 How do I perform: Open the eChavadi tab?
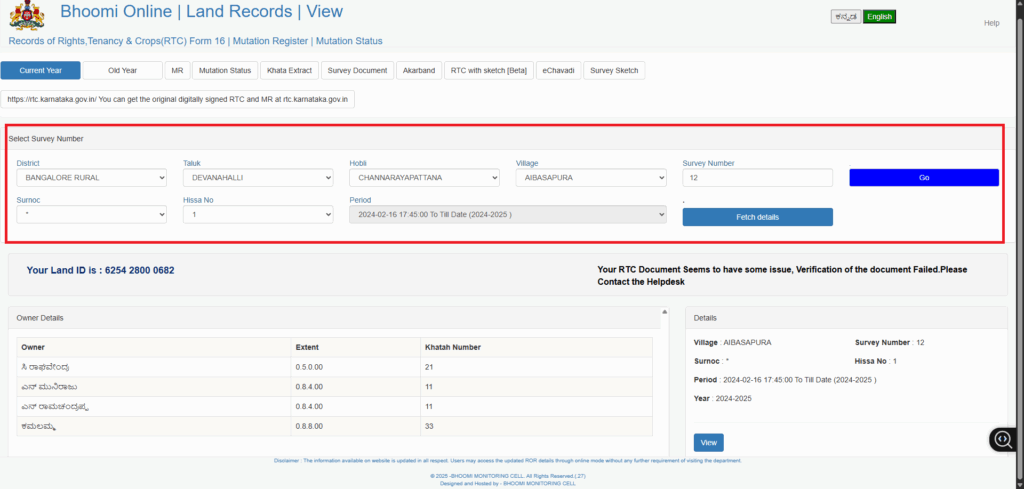[558, 71]
